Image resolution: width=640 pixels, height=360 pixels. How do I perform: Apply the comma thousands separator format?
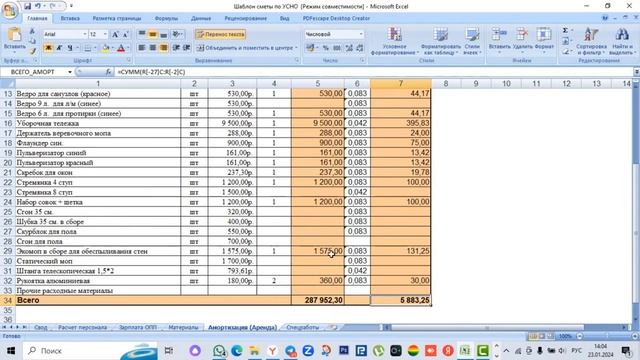tap(337, 48)
